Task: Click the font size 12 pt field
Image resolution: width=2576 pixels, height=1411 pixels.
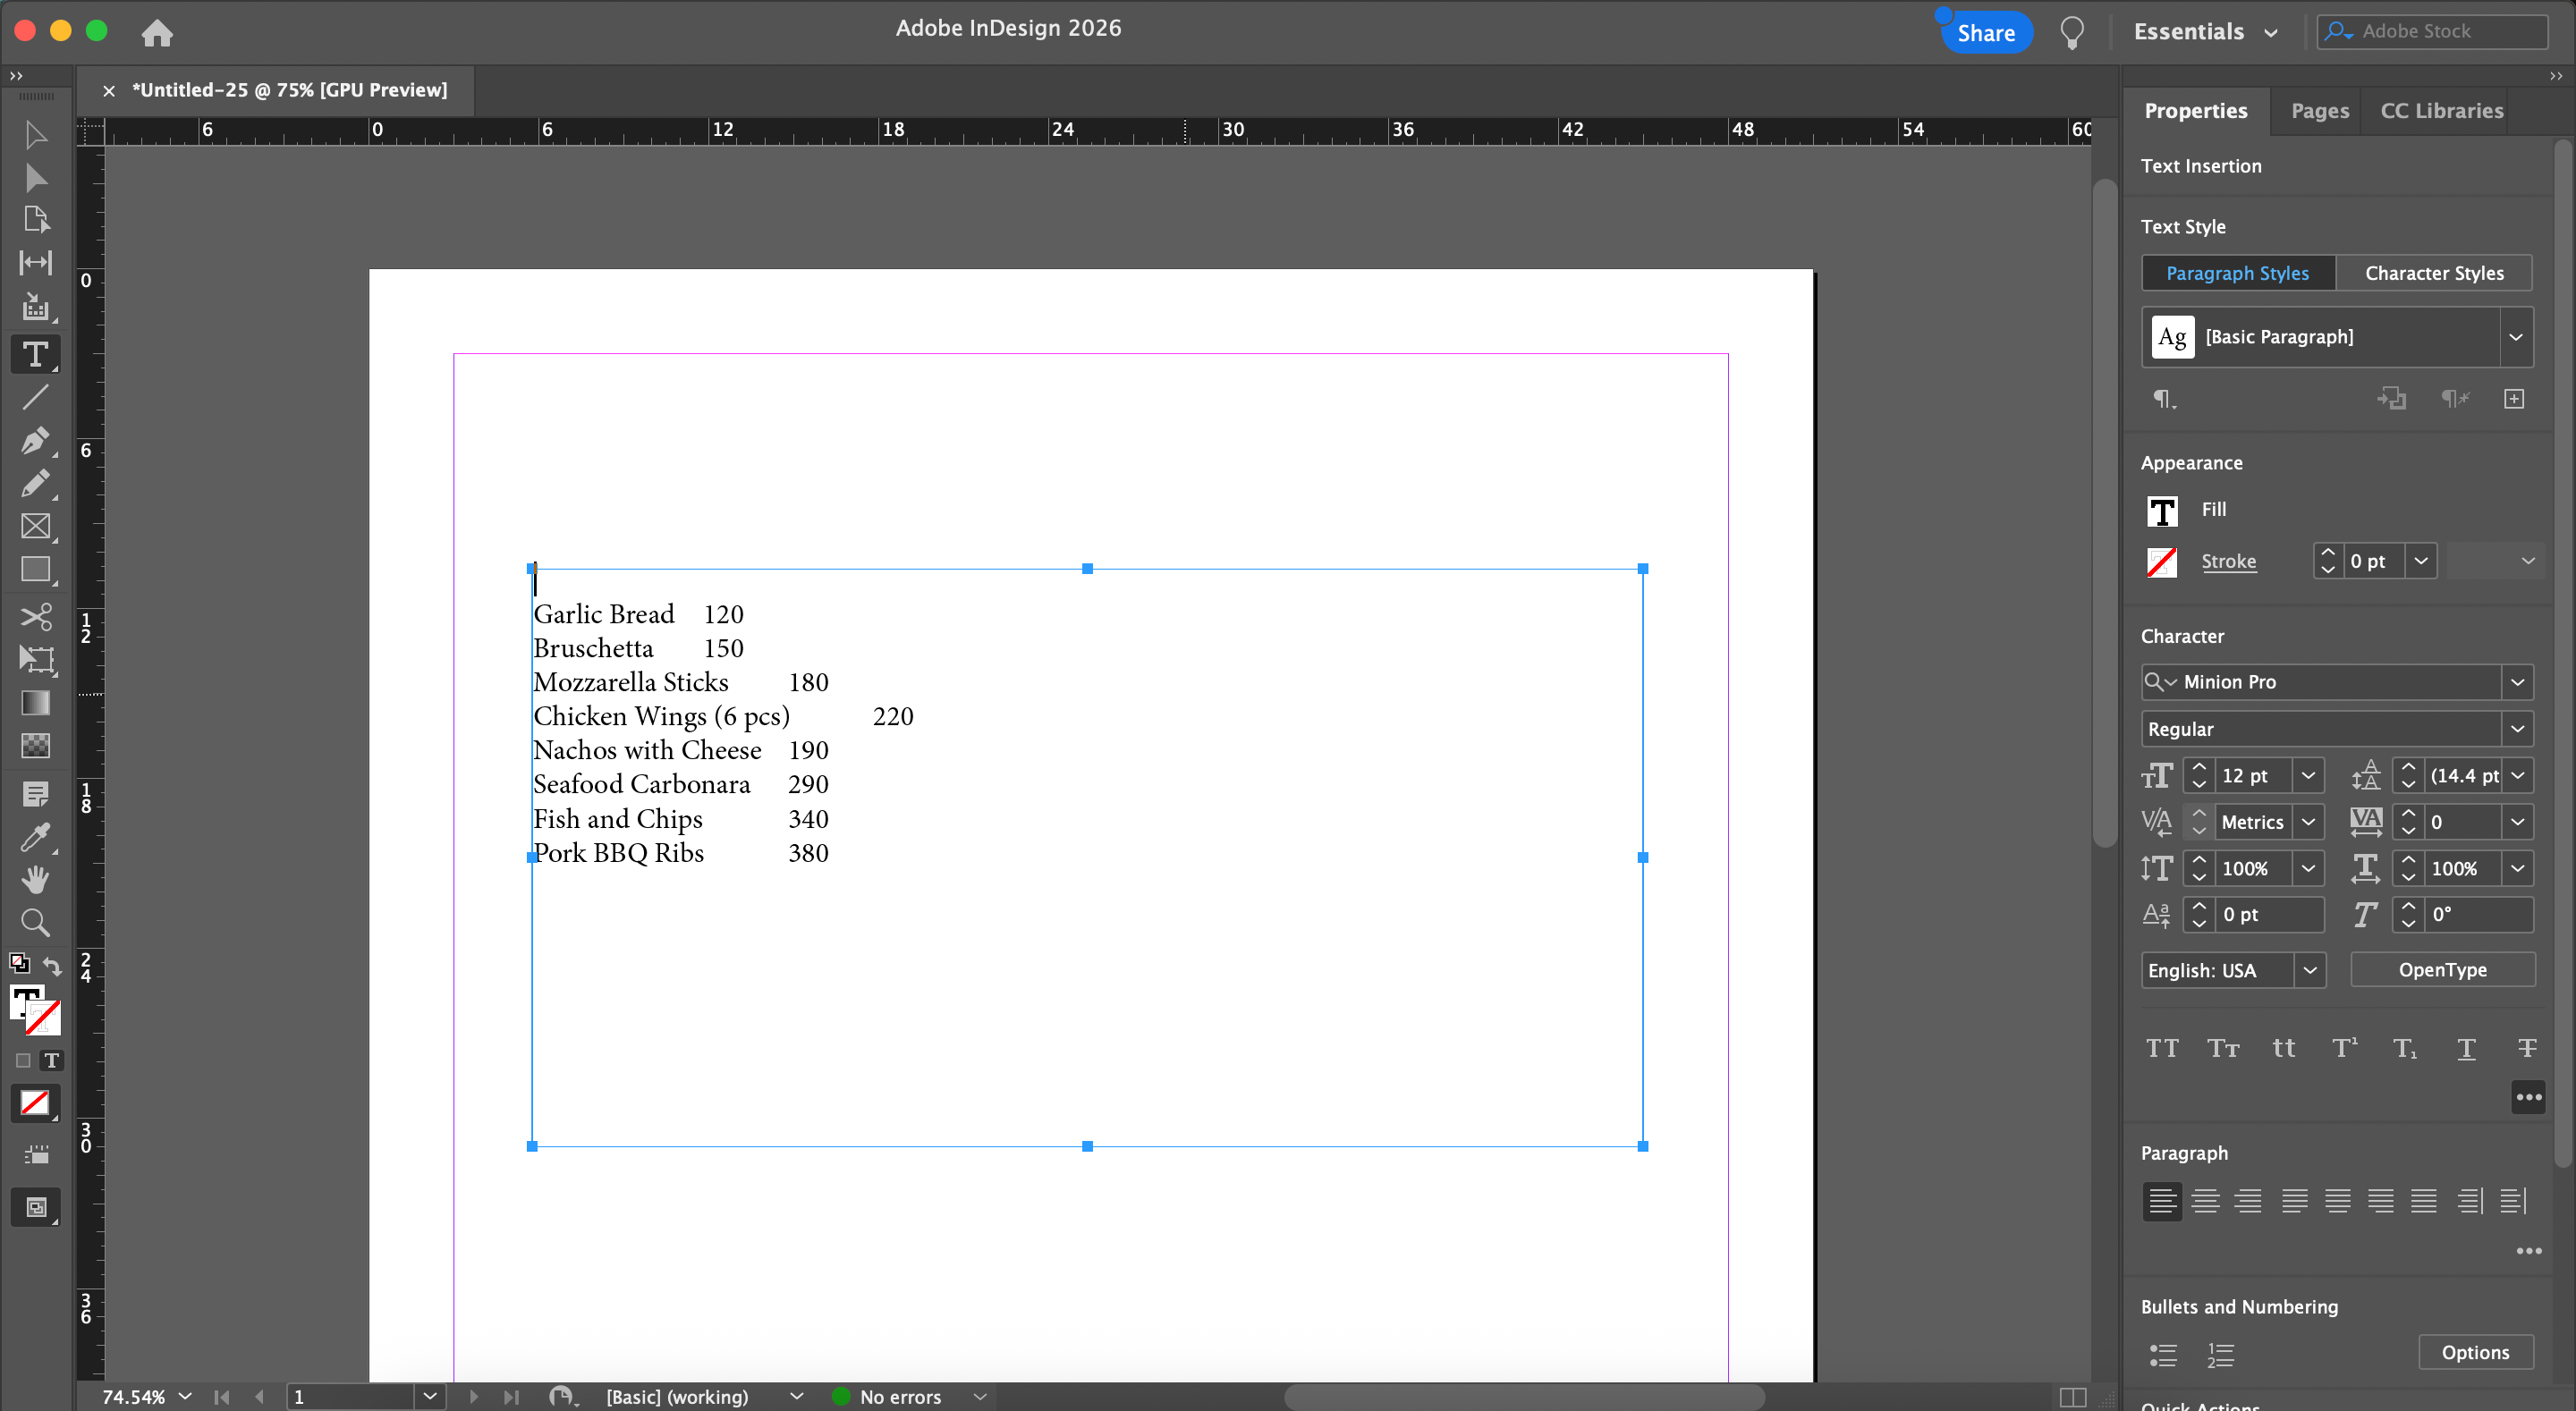Action: pos(2250,776)
